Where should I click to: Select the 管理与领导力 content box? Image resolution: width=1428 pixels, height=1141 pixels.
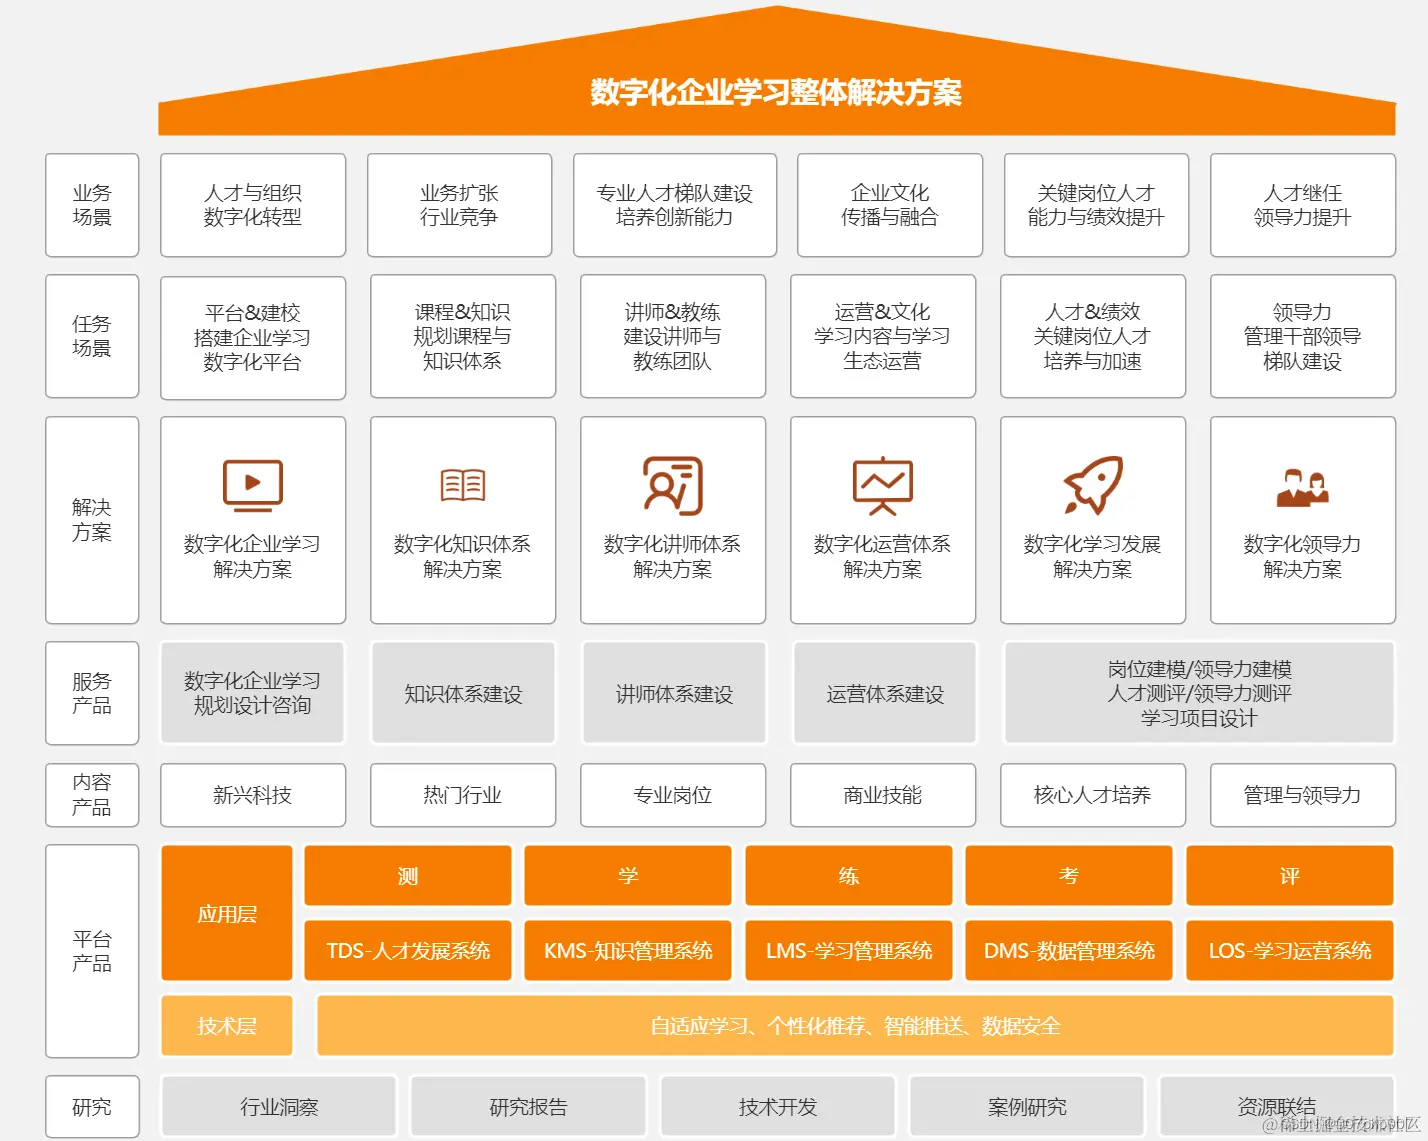pos(1303,795)
